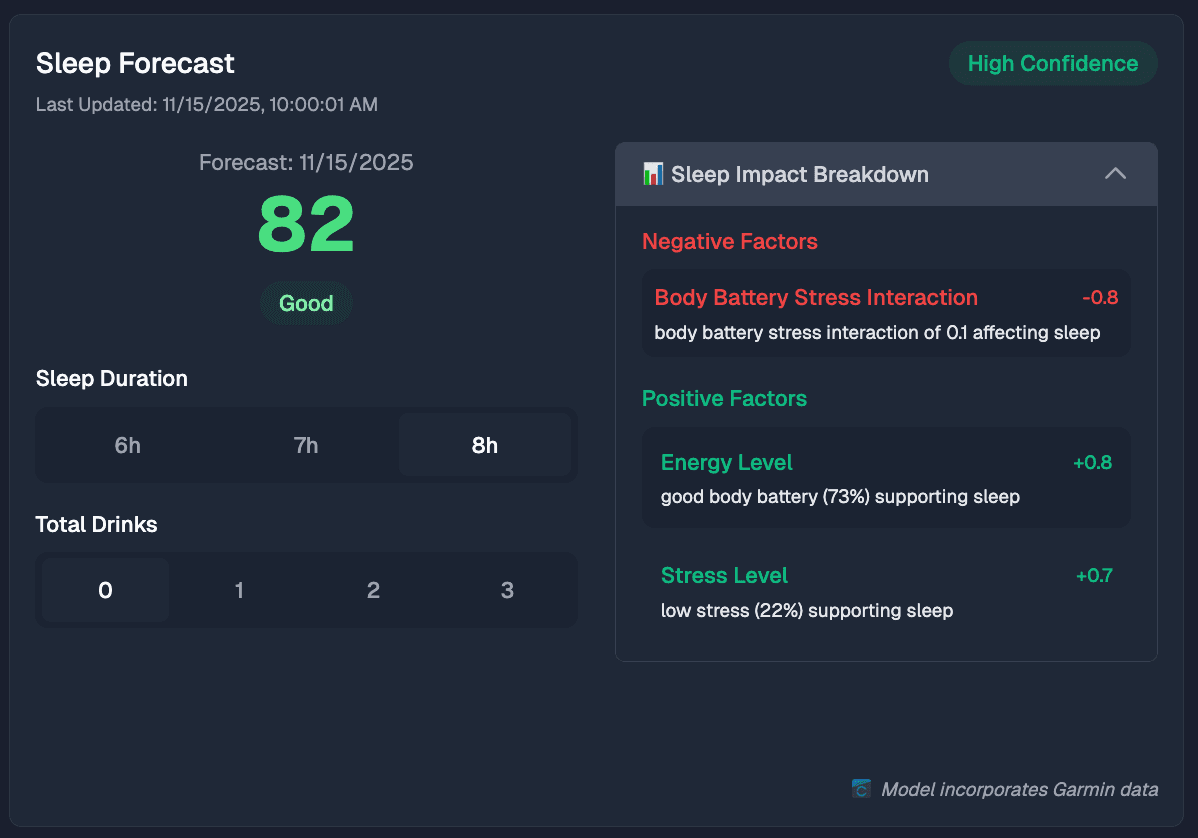Click the forecast score 82
This screenshot has width=1198, height=838.
(306, 224)
